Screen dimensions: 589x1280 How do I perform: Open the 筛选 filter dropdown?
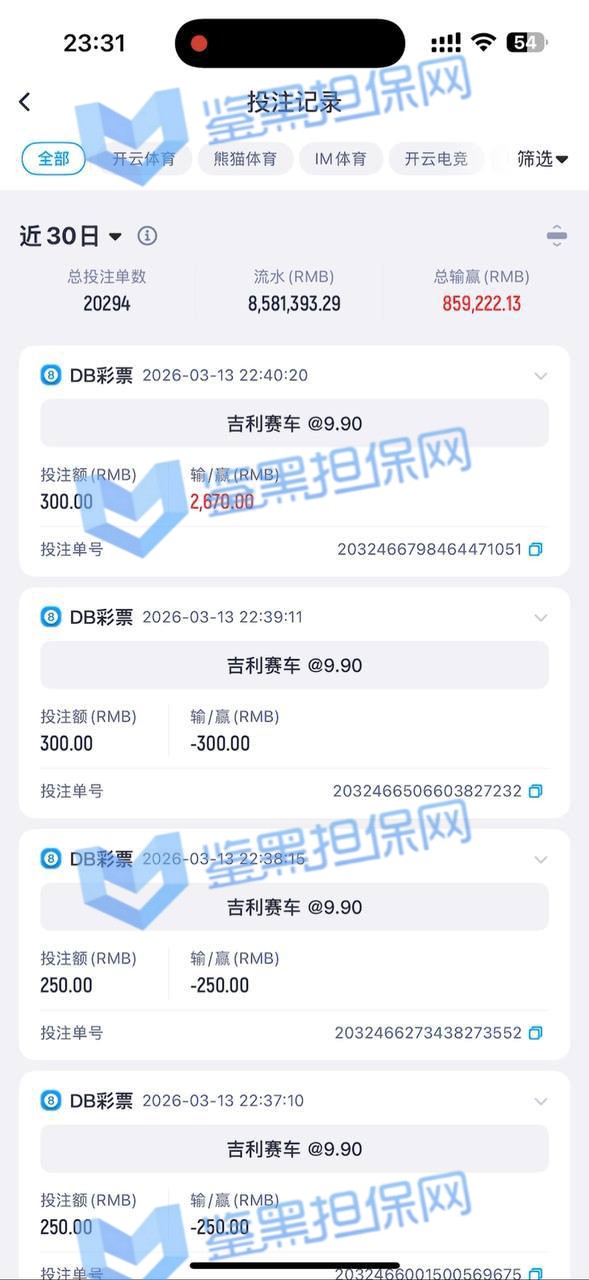coord(542,158)
